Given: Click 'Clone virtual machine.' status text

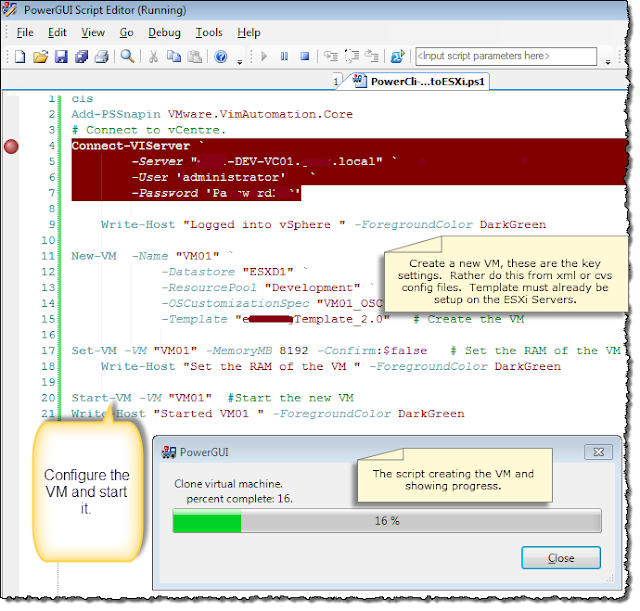Looking at the screenshot, I should (228, 484).
